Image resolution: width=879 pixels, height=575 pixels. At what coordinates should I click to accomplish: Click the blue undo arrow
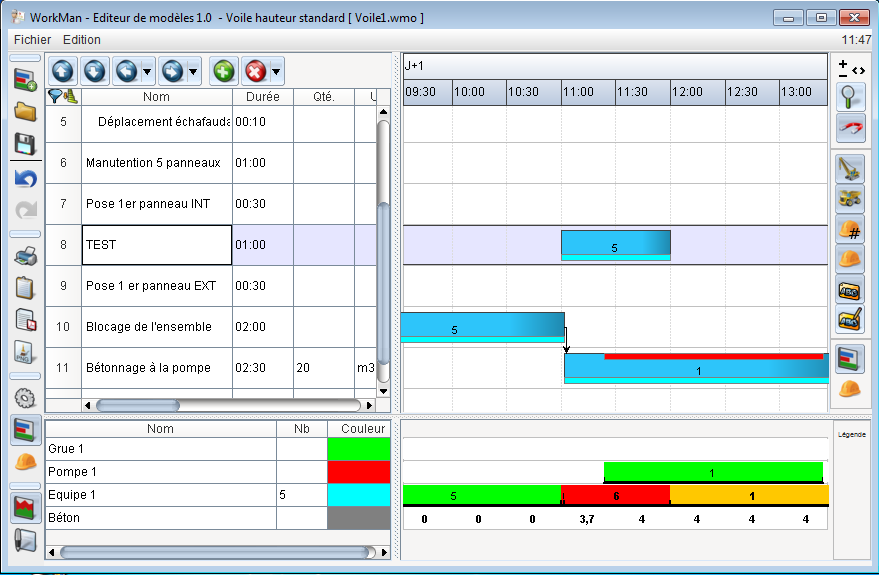26,178
